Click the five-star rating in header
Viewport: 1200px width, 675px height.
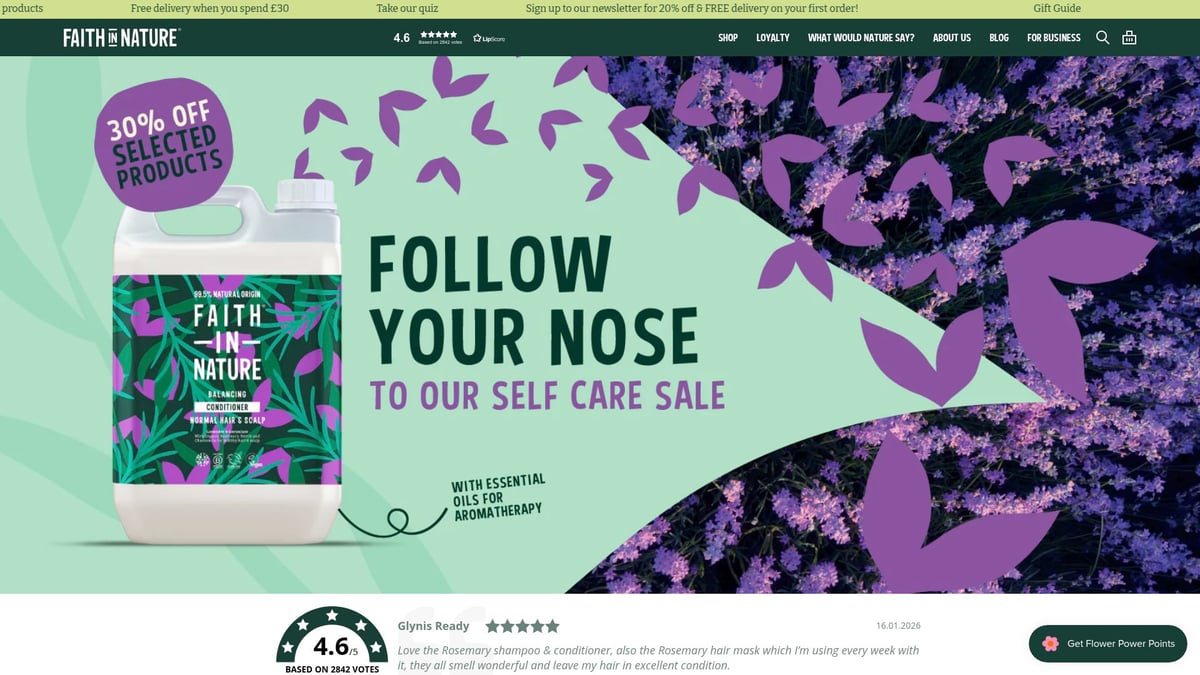[x=438, y=34]
